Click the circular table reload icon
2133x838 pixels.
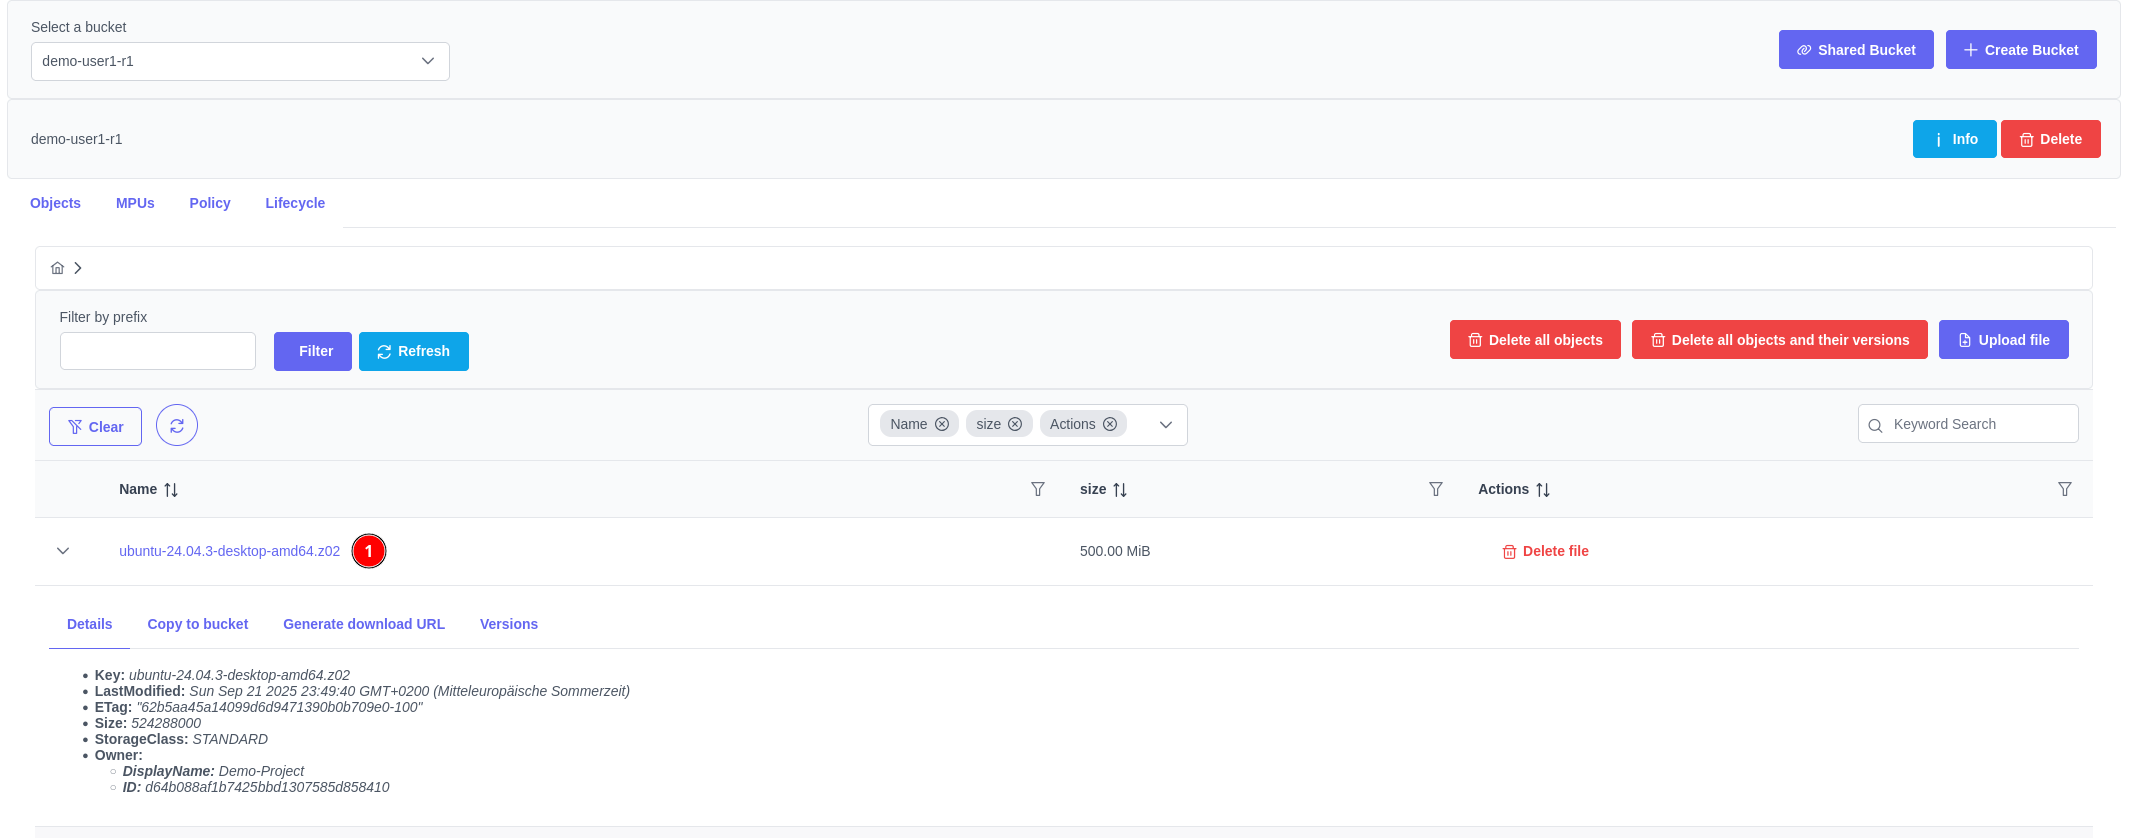coord(177,426)
